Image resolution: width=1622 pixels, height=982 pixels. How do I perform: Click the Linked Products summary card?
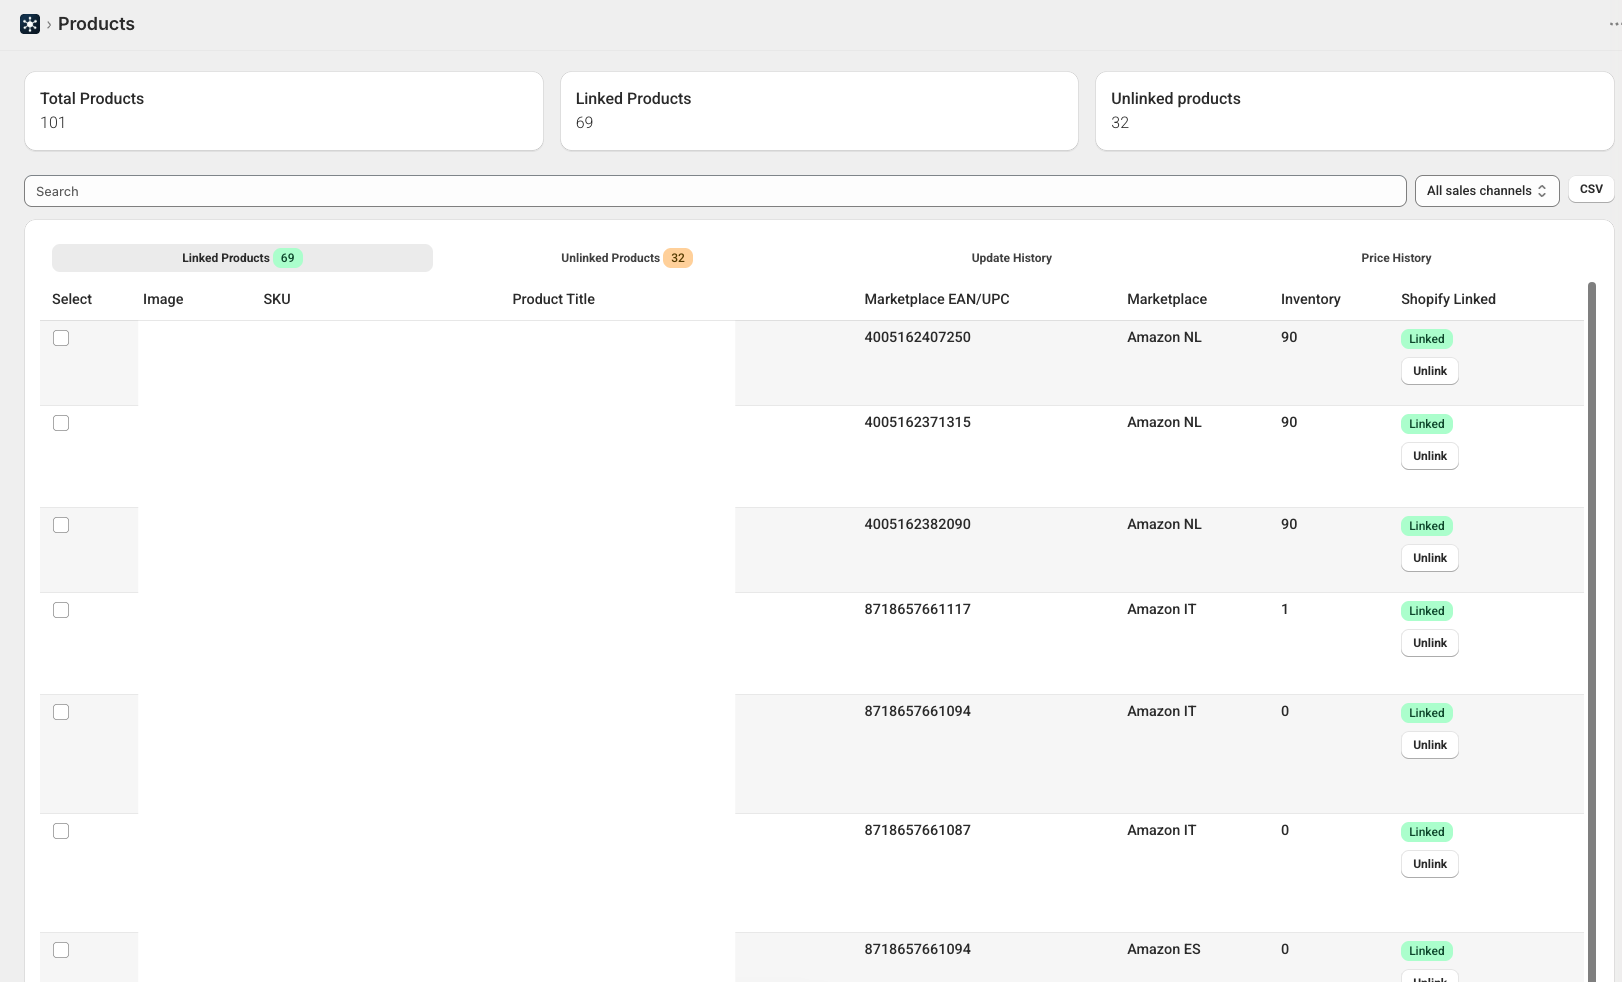click(x=819, y=111)
